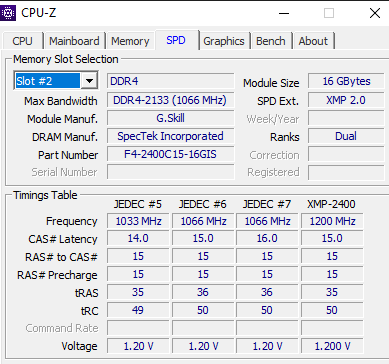The height and width of the screenshot is (364, 389).
Task: Click the XMP-2400 column header
Action: click(x=331, y=204)
